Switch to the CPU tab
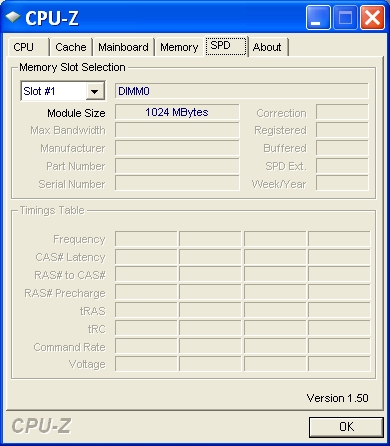Image resolution: width=390 pixels, height=446 pixels. [29, 47]
